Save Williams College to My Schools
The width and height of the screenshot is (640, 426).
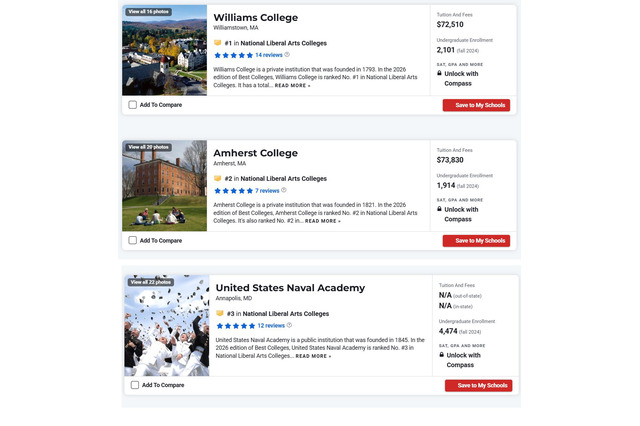(x=476, y=105)
